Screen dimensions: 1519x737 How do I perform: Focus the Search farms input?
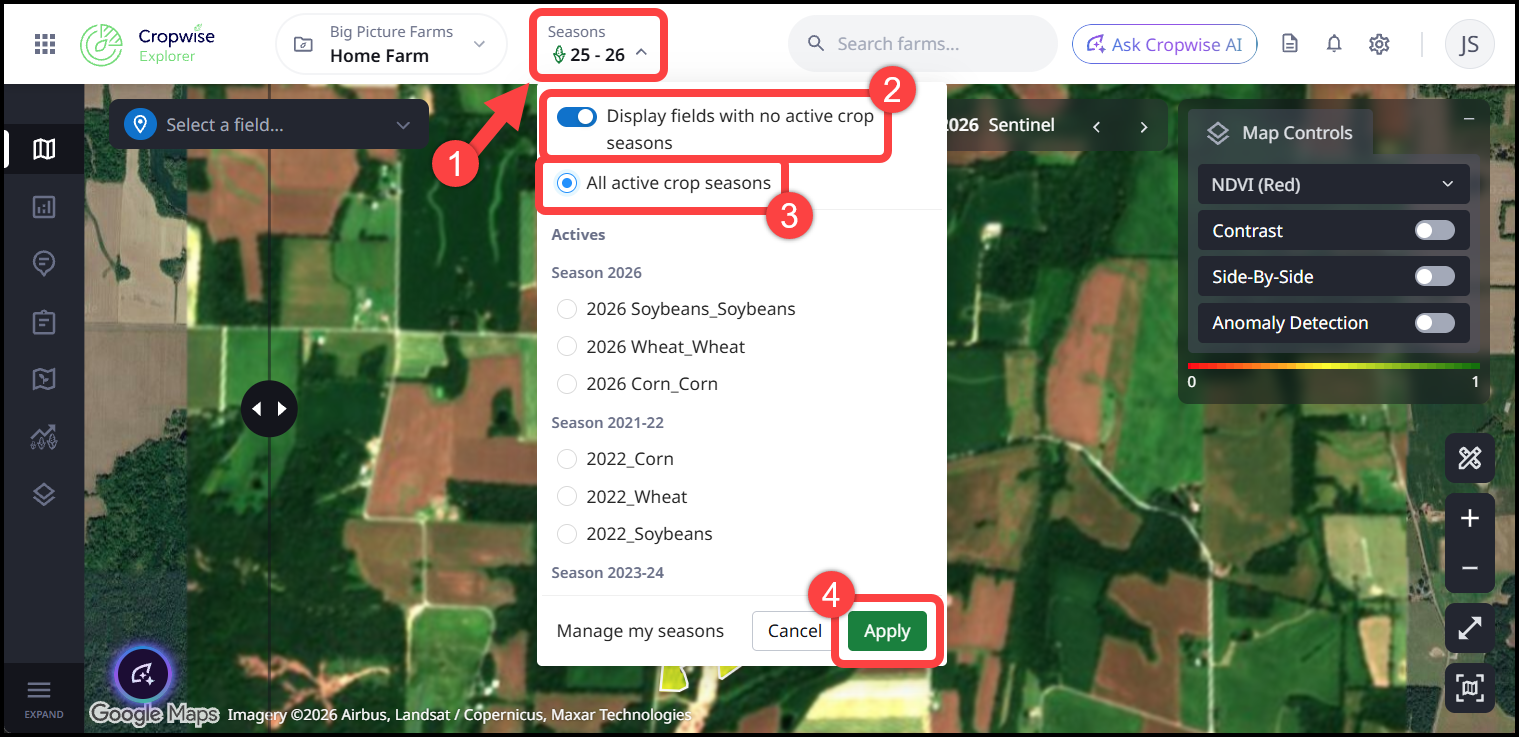click(922, 44)
